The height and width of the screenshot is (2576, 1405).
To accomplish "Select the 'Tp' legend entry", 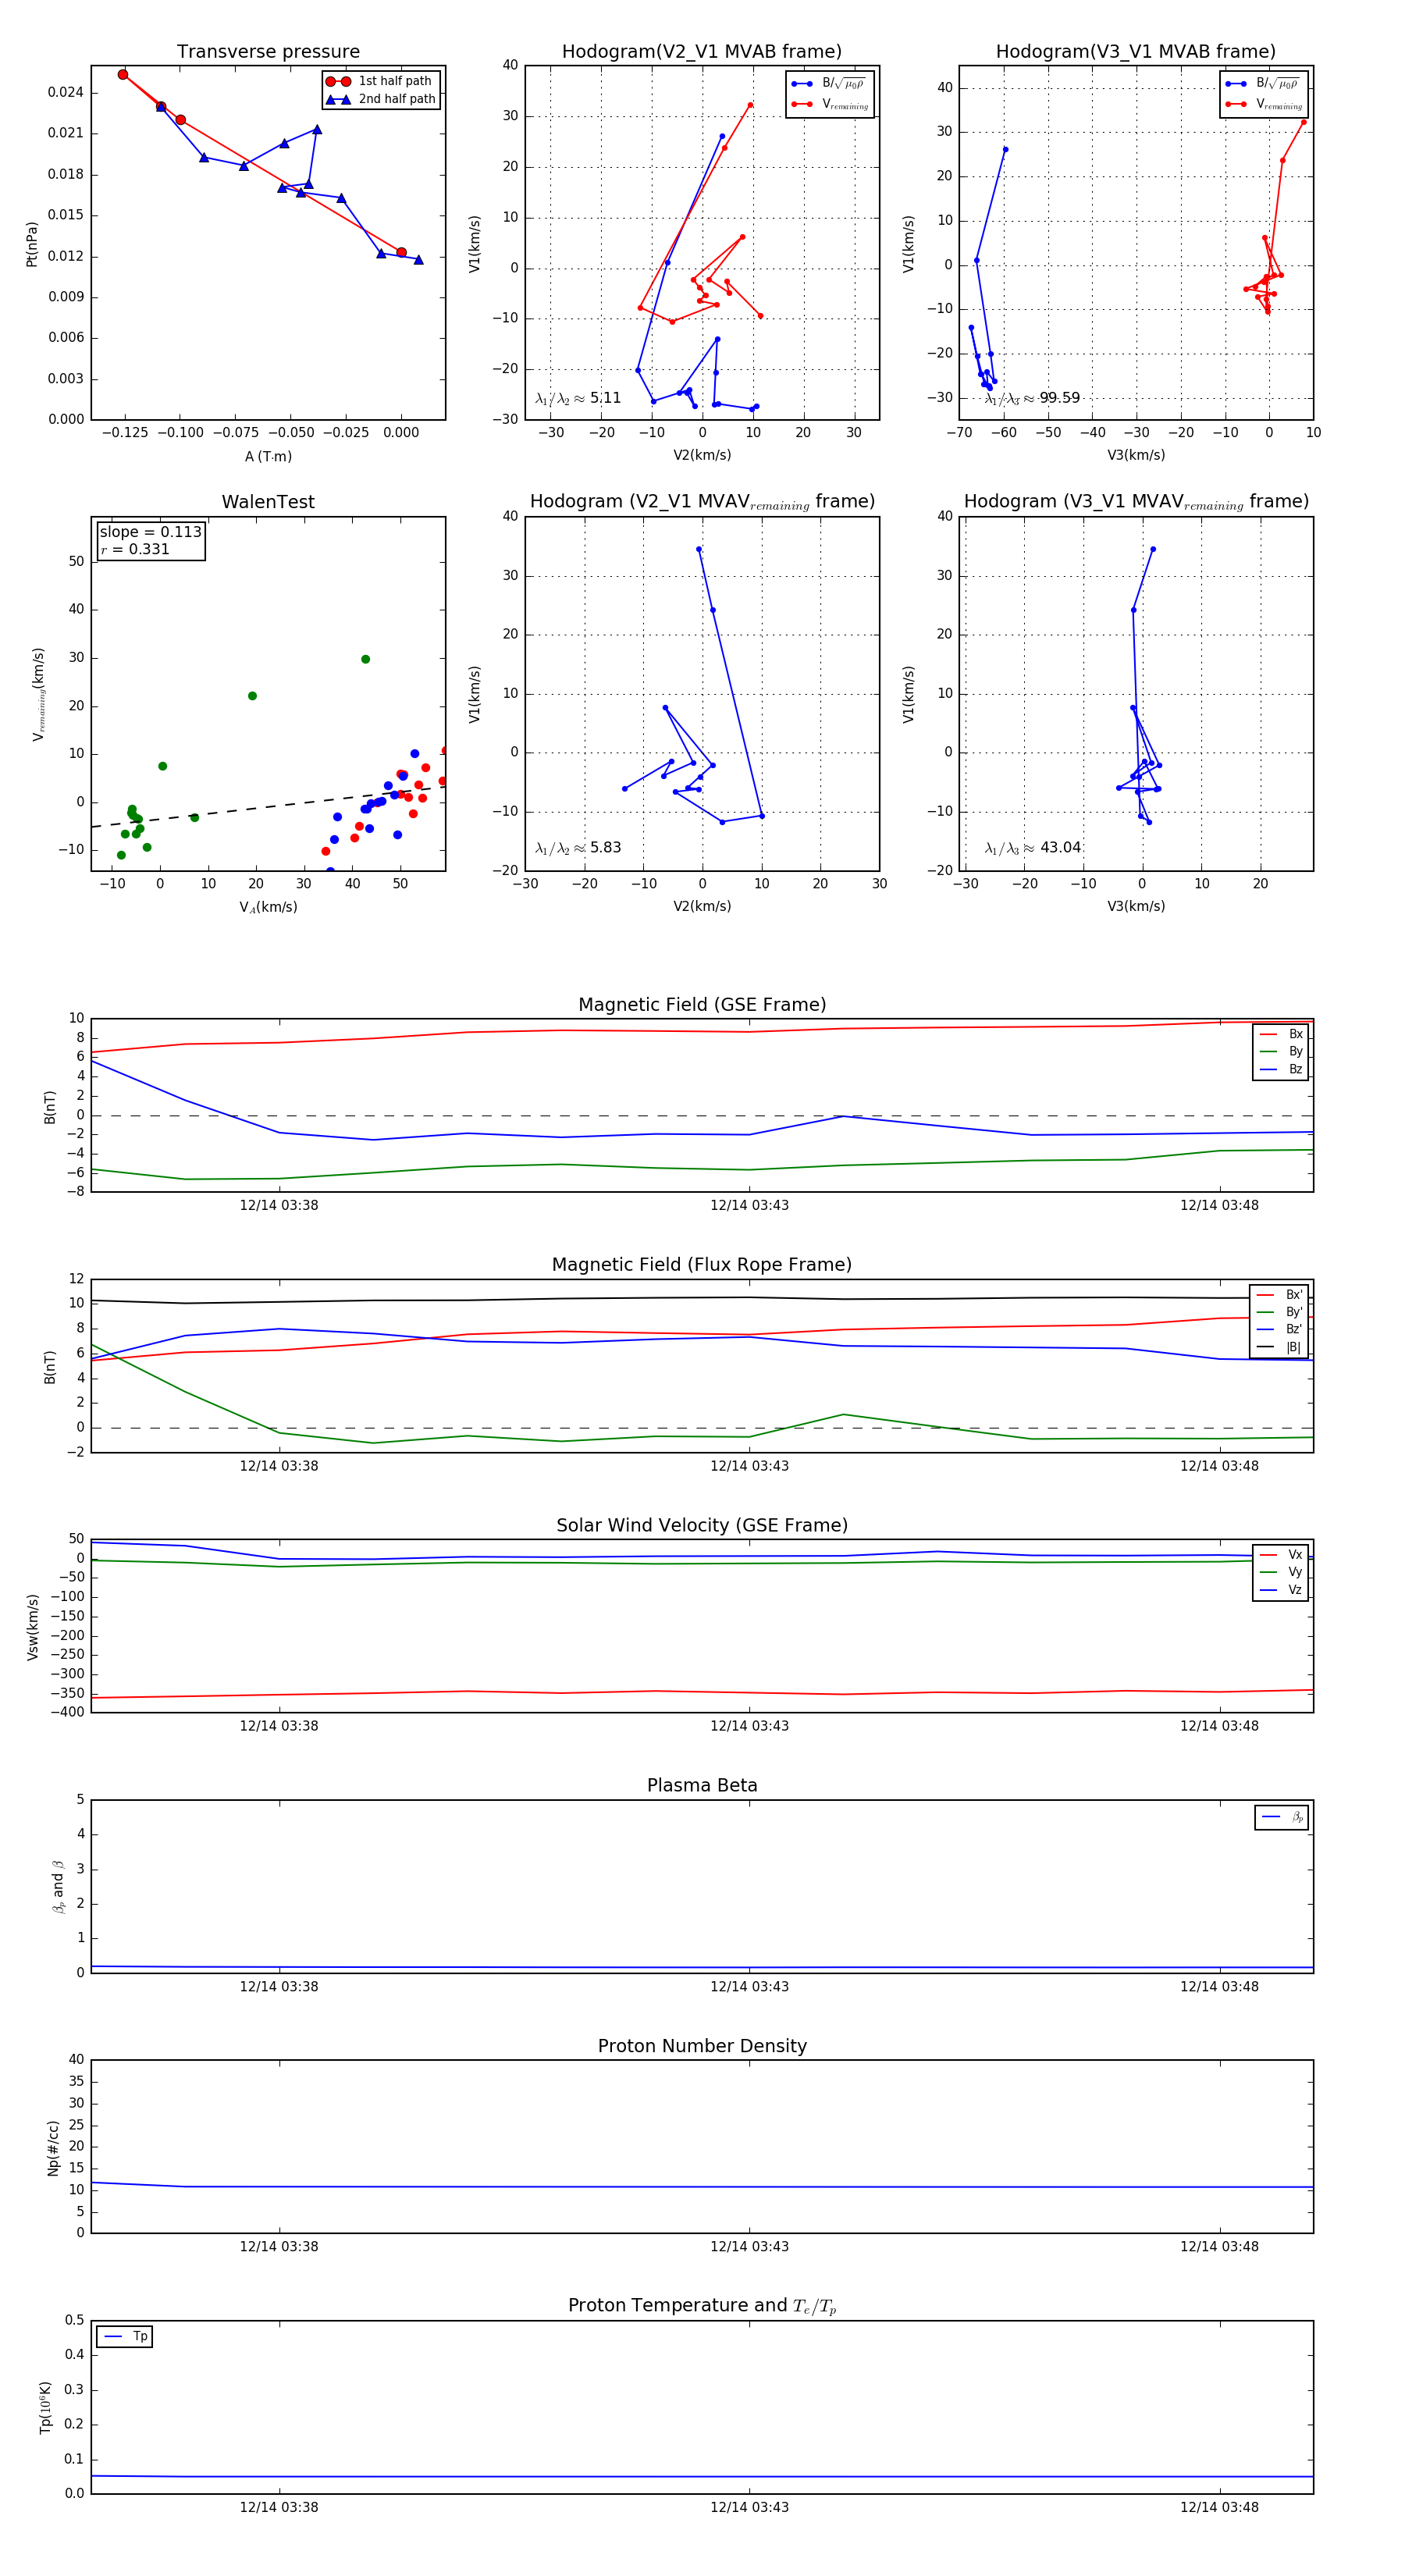I will (125, 2336).
